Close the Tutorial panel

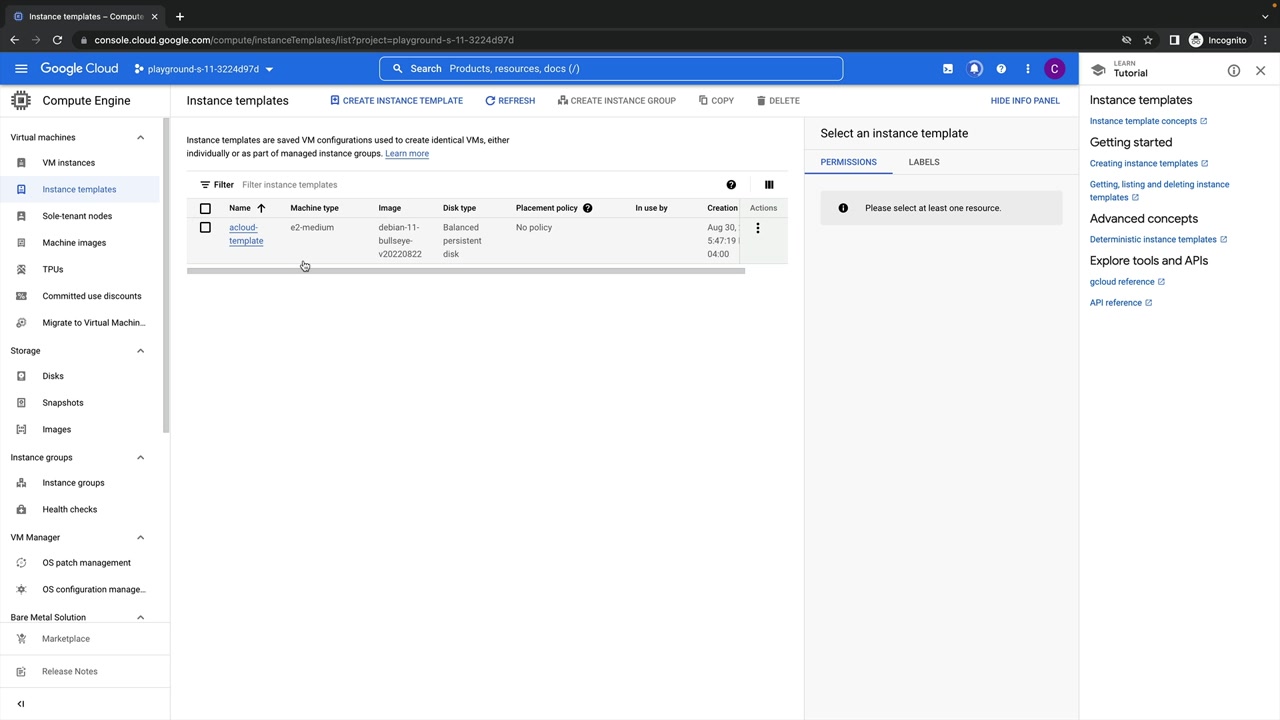point(1260,71)
